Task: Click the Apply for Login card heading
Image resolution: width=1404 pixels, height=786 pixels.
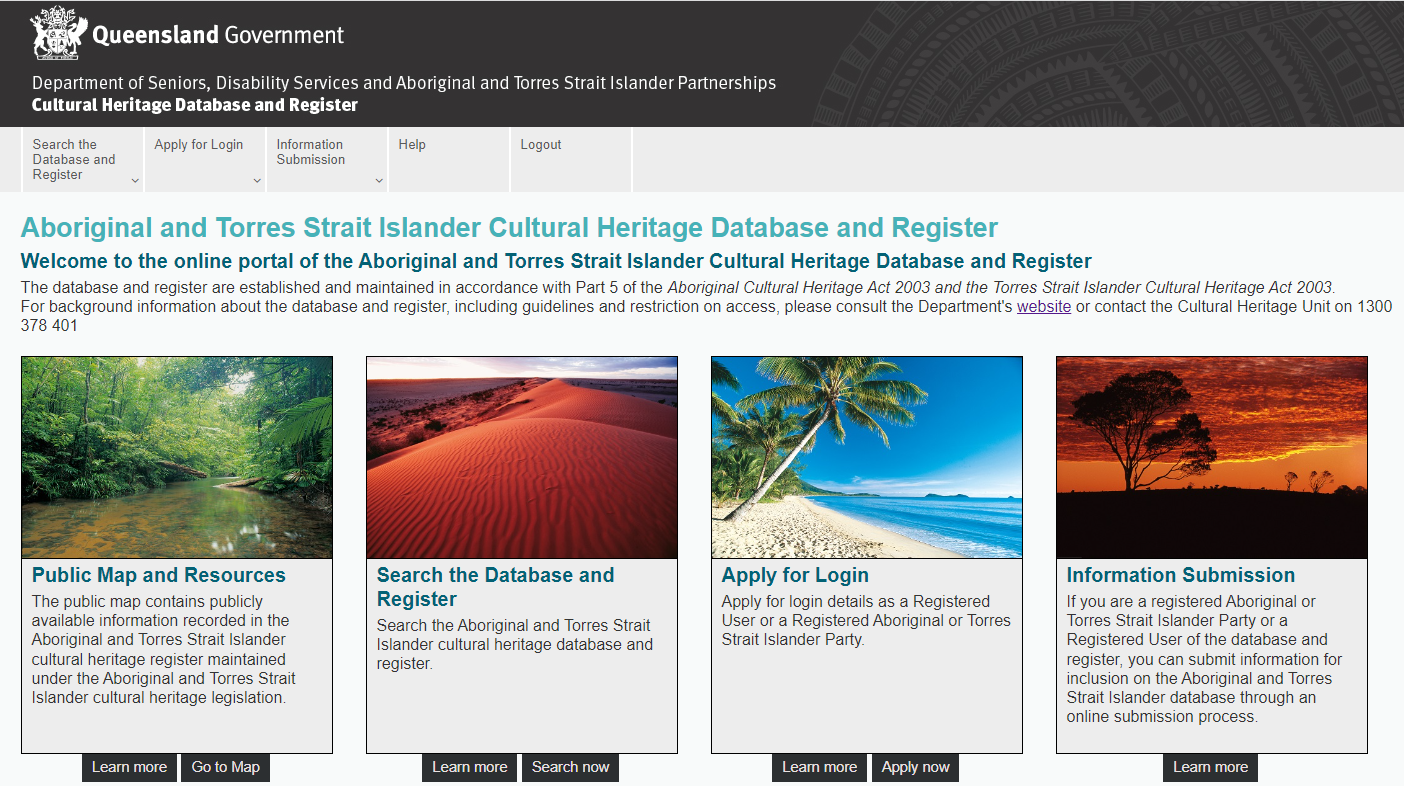Action: click(x=795, y=575)
